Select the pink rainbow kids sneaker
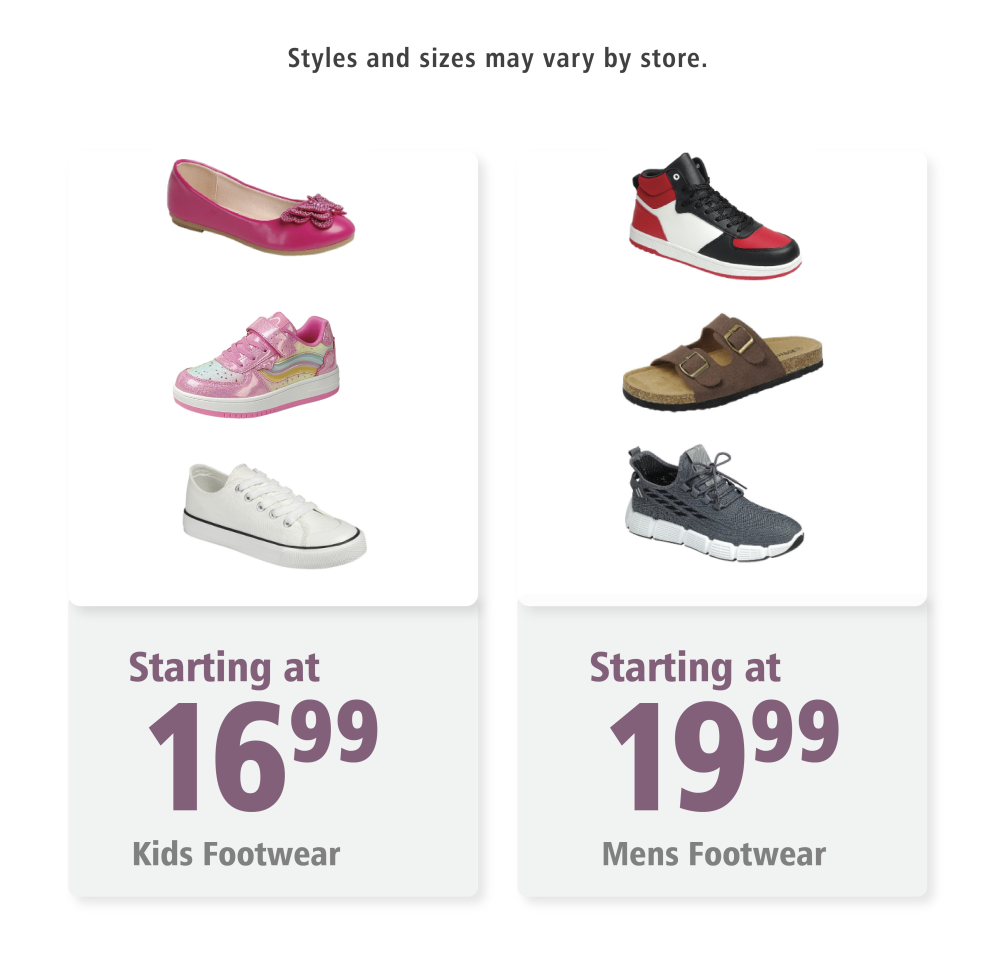 click(x=256, y=365)
